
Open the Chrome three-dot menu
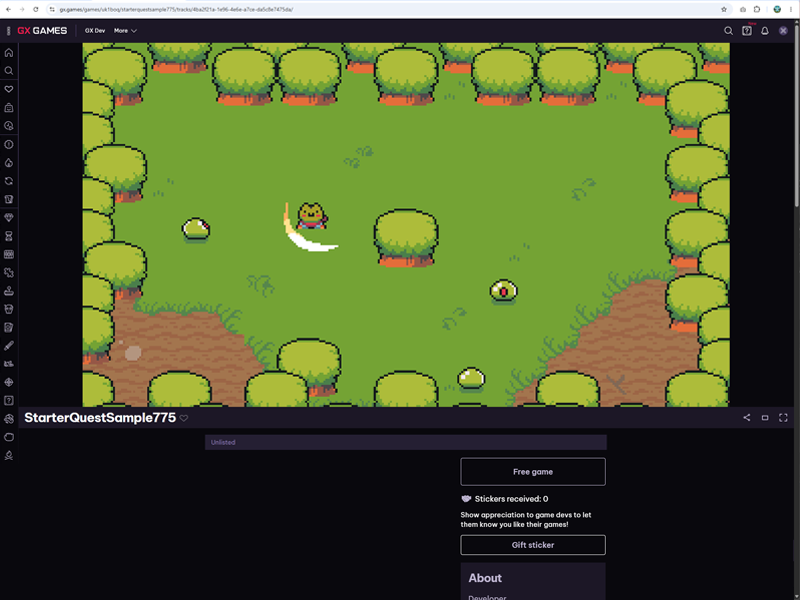[791, 9]
